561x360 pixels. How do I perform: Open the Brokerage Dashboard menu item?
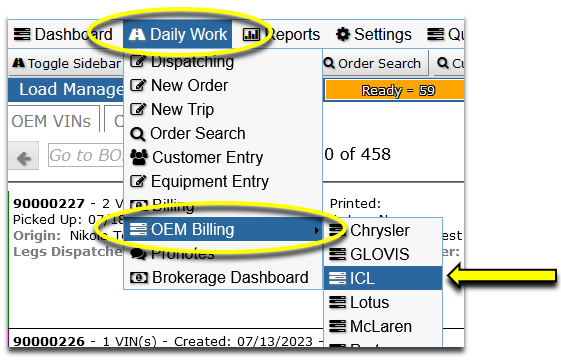coord(223,277)
